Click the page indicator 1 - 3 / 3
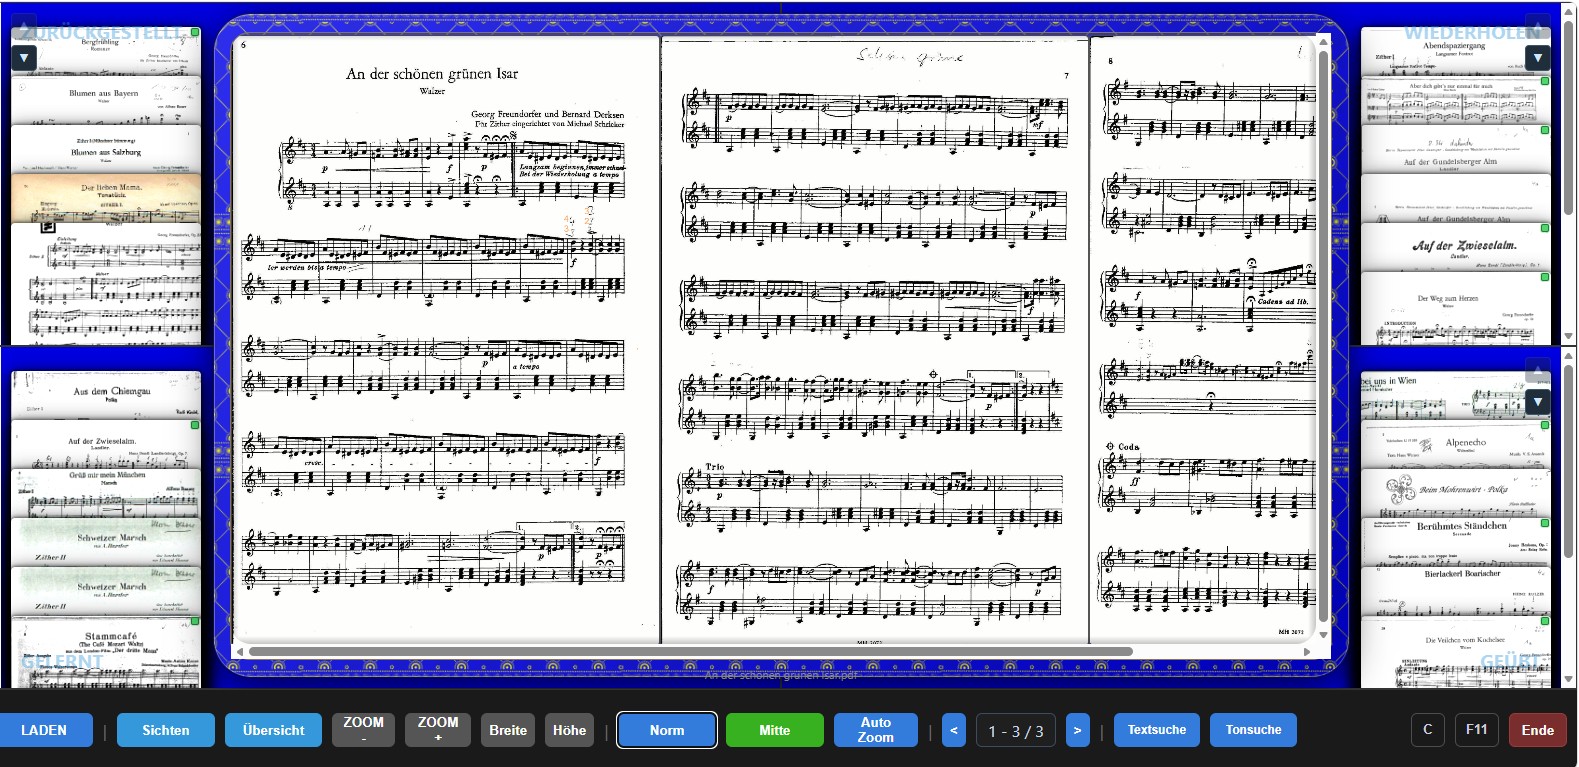The height and width of the screenshot is (767, 1579). coord(1016,731)
